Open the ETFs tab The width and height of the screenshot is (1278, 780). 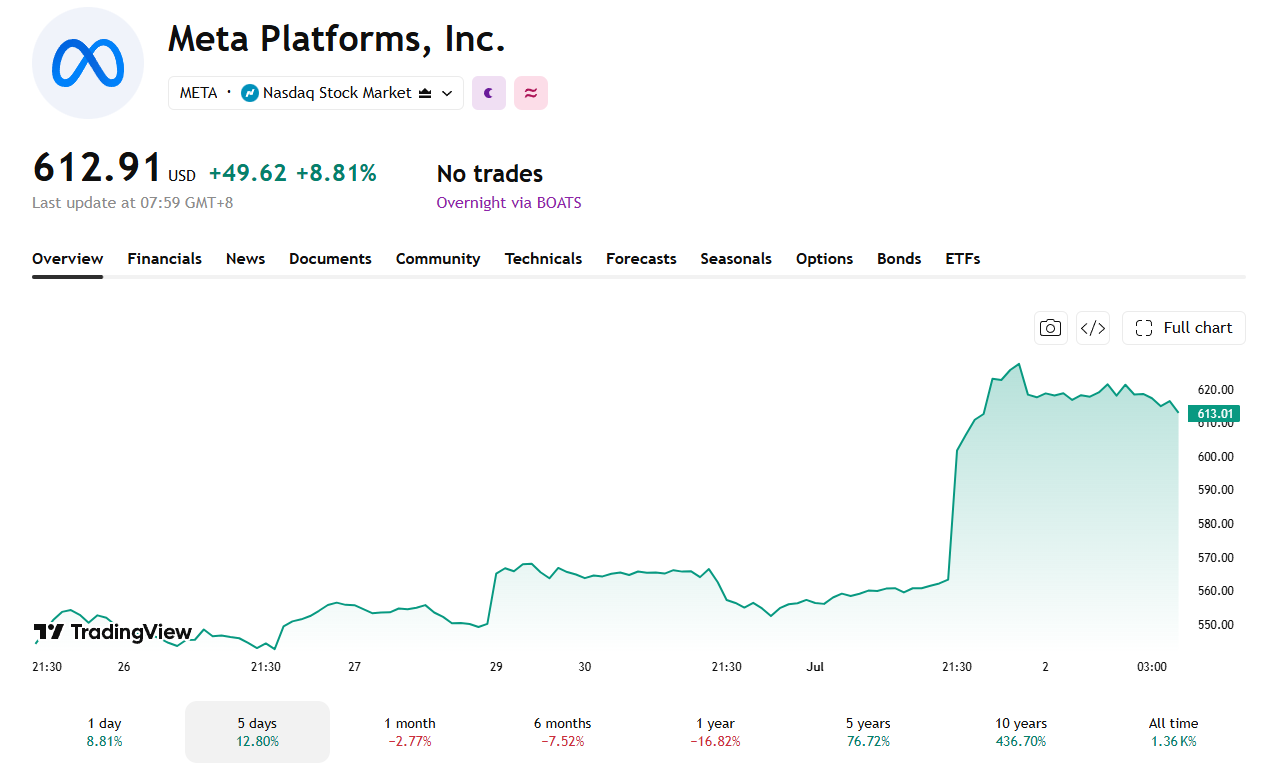click(x=963, y=259)
